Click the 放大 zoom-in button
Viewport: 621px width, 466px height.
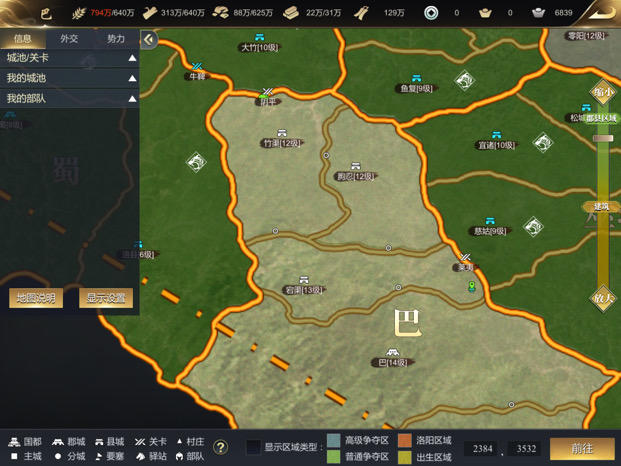(603, 298)
